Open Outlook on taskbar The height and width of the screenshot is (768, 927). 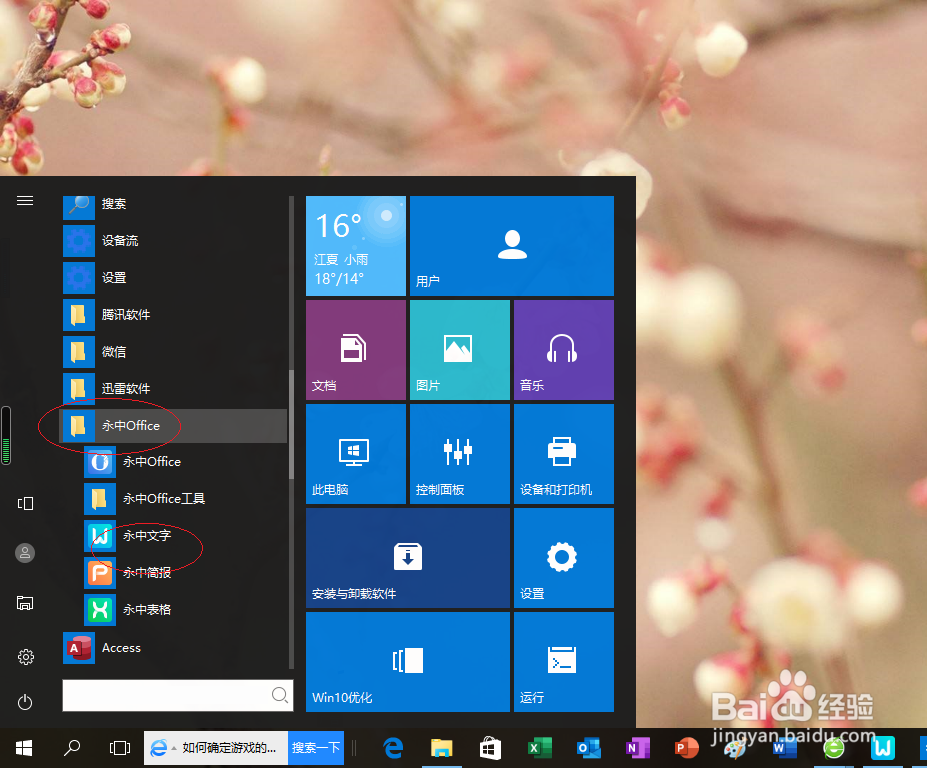point(588,748)
